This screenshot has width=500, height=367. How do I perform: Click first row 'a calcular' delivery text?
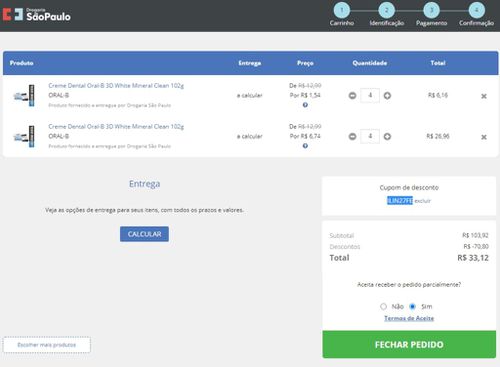[x=250, y=96]
